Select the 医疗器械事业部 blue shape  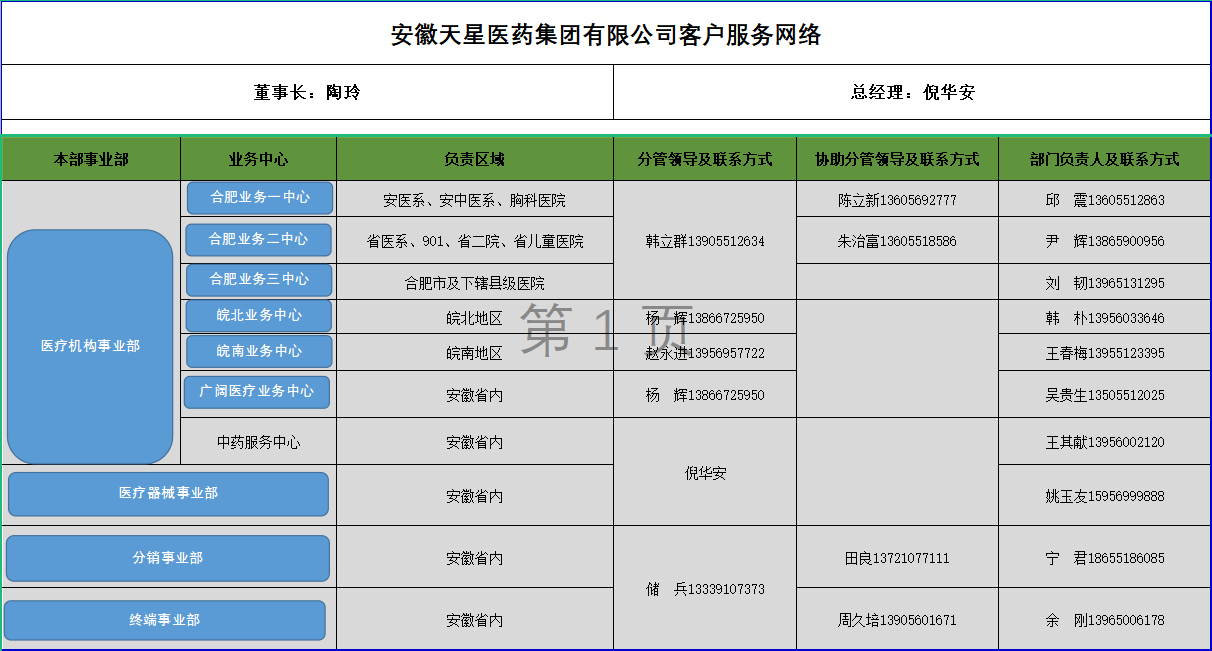[x=168, y=494]
